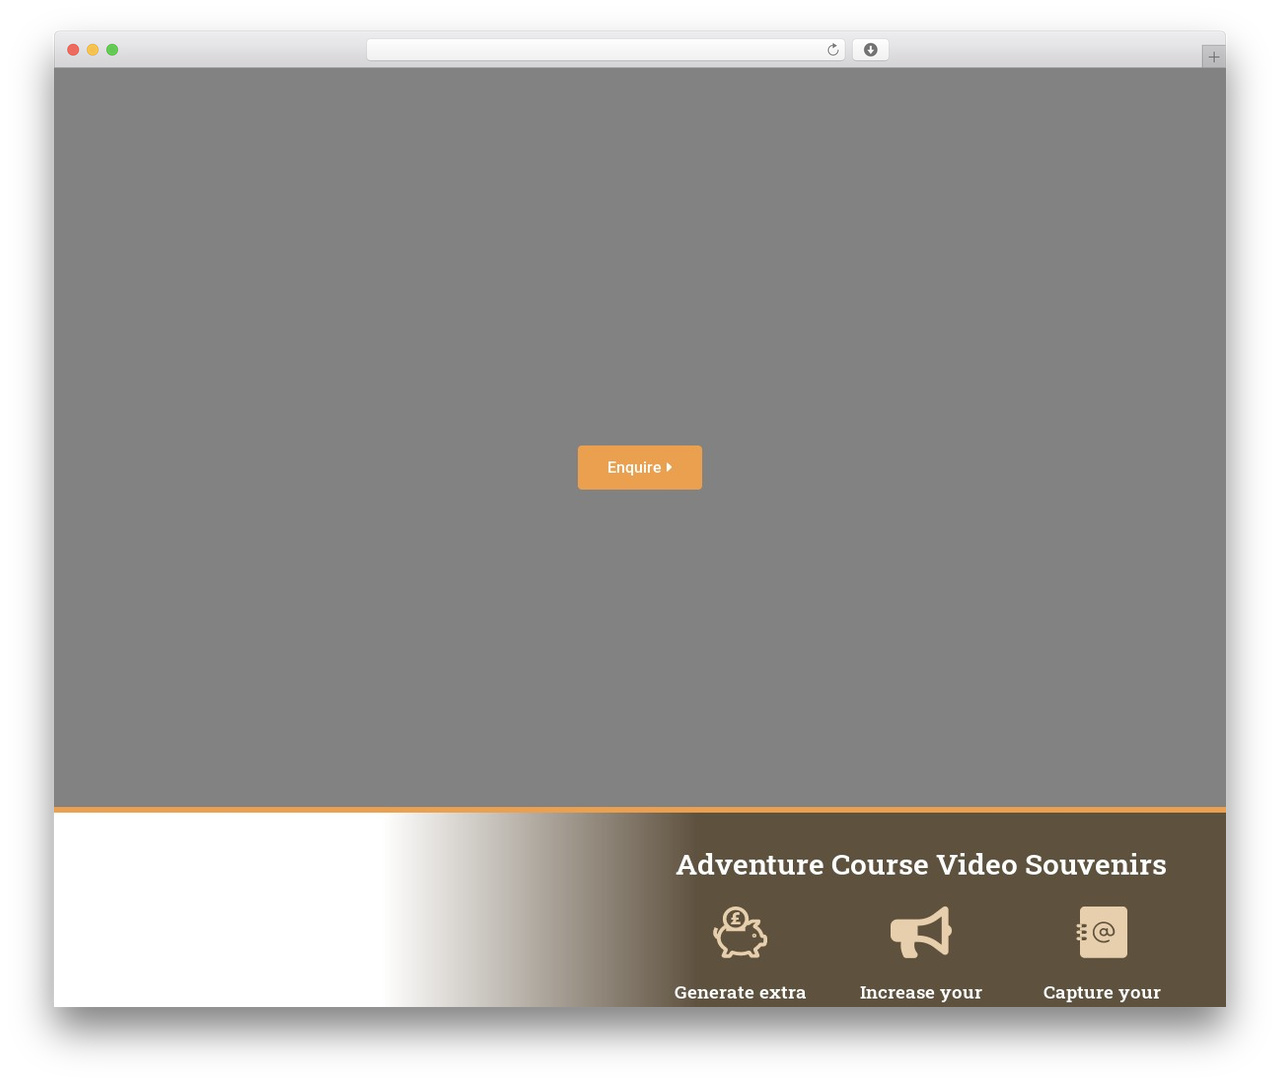
Task: Open the downloads icon in browser toolbar
Action: (870, 50)
